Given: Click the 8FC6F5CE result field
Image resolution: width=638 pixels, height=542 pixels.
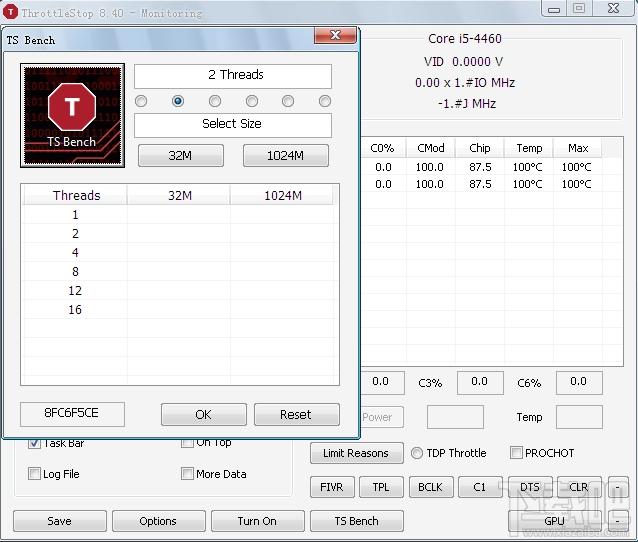Looking at the screenshot, I should point(71,414).
